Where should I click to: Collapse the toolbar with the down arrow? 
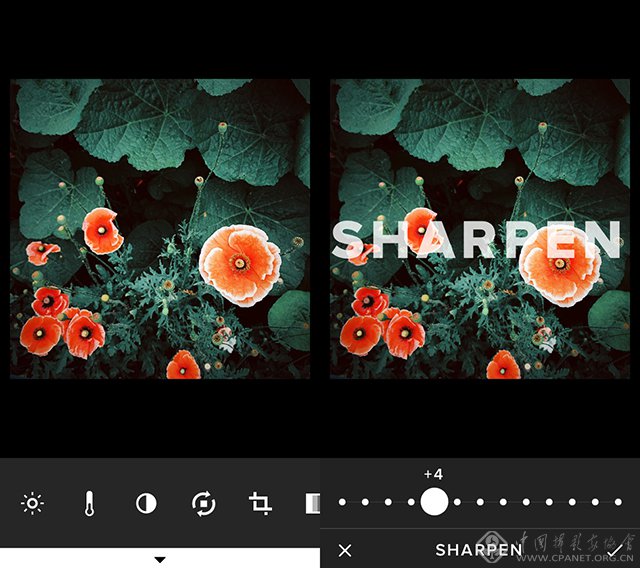click(x=160, y=560)
